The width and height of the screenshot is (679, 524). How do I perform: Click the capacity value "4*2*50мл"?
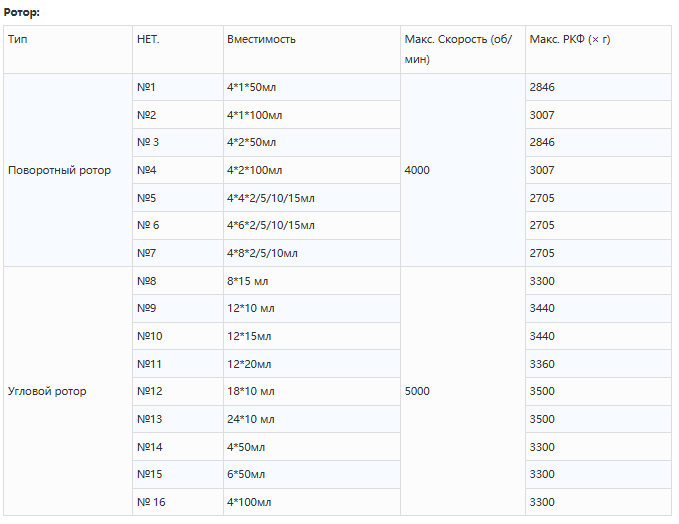coord(251,142)
